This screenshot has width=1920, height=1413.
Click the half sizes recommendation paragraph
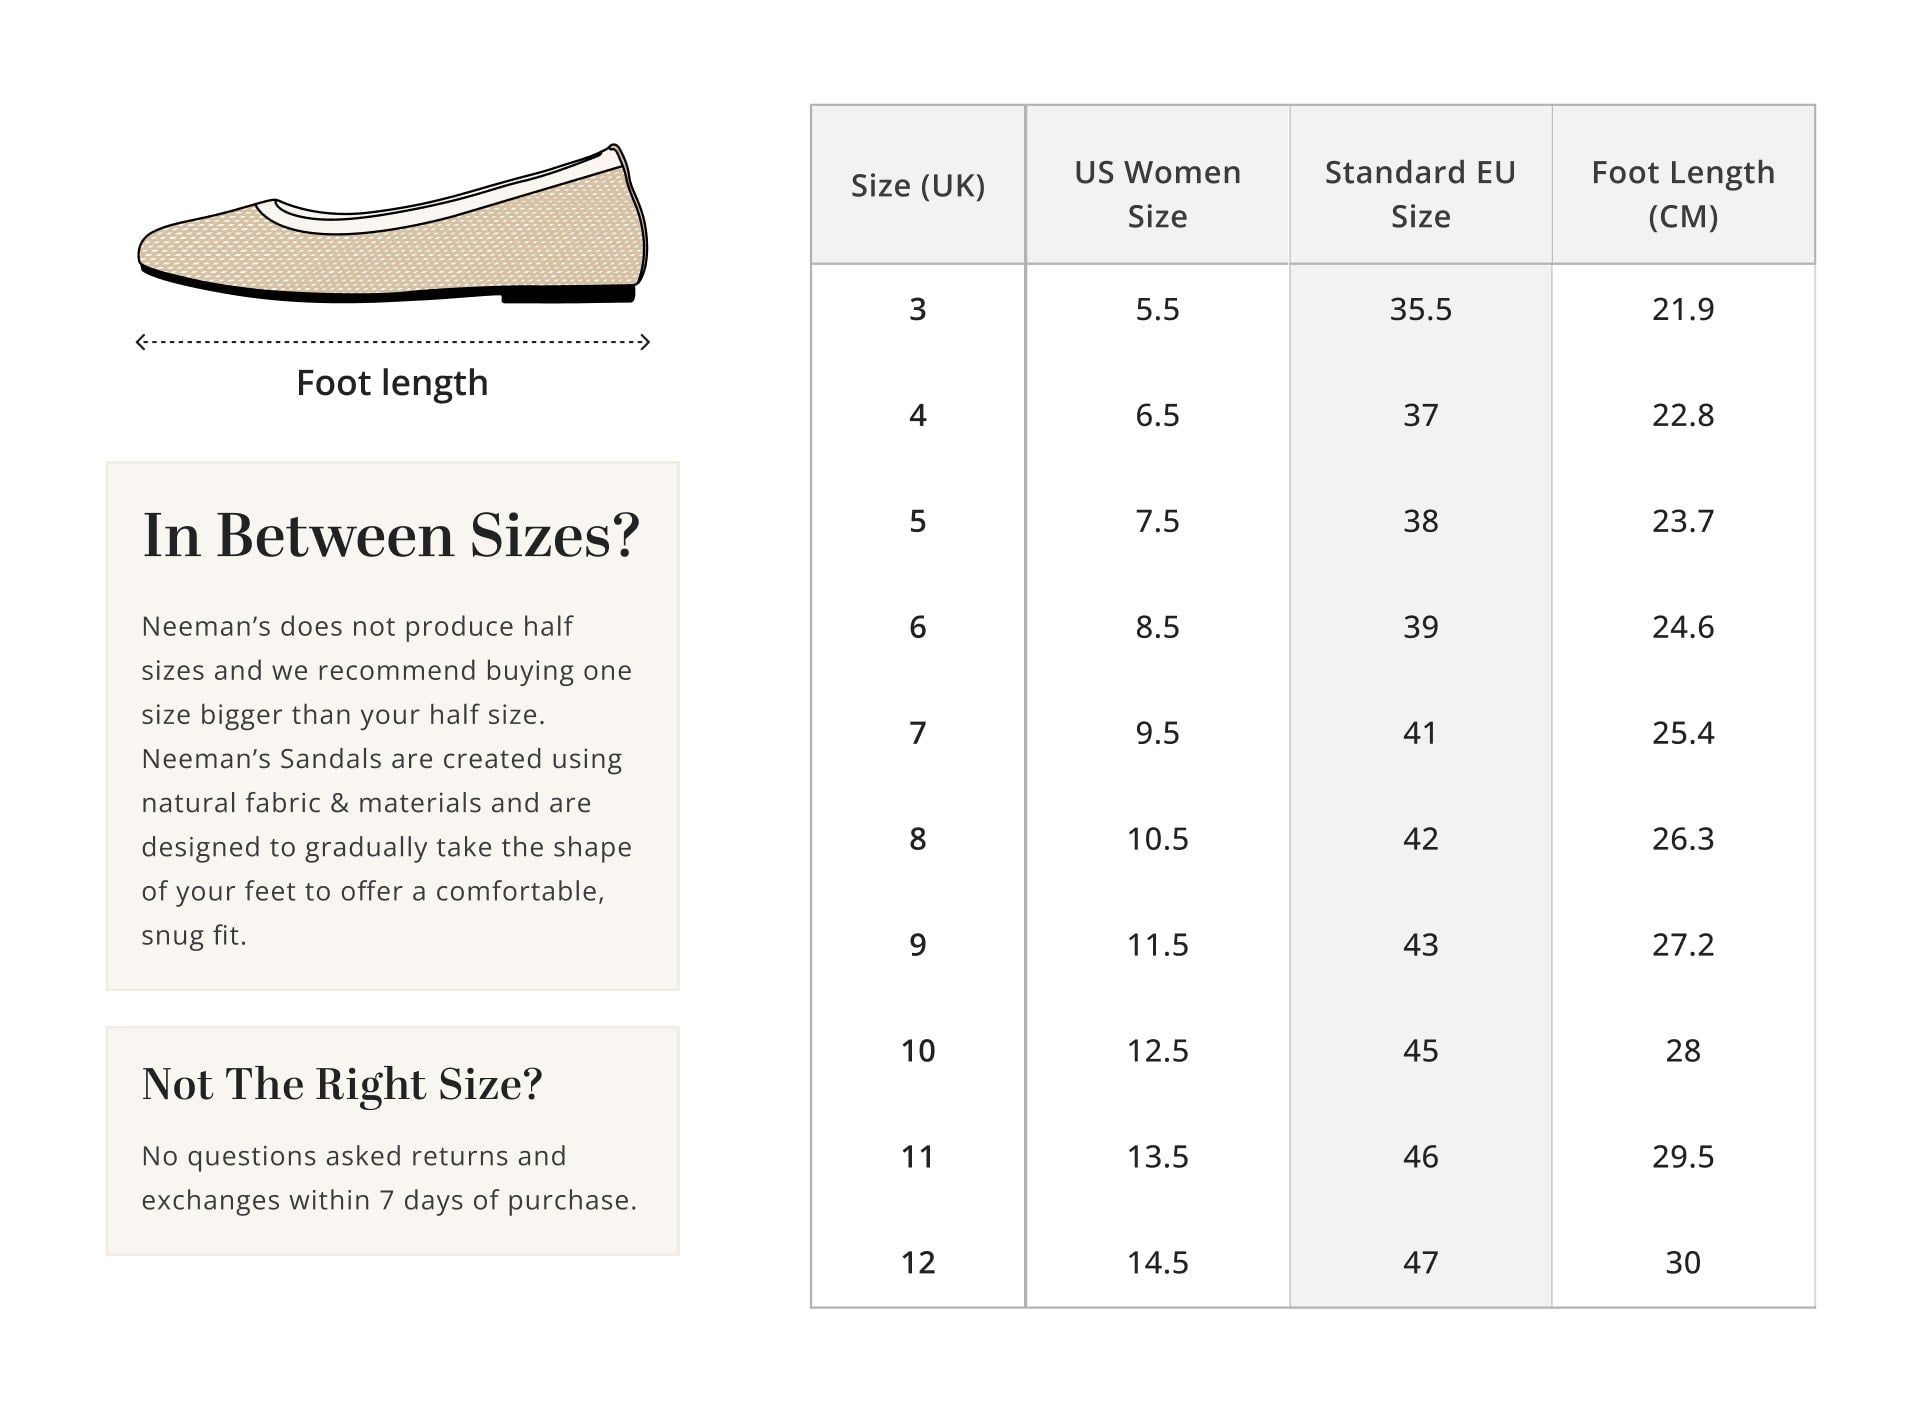pyautogui.click(x=387, y=780)
